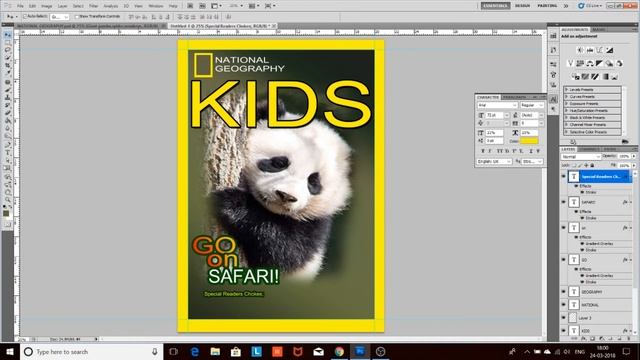Add a Black & White adjustment icon
Image resolution: width=640 pixels, height=360 pixels.
point(600,63)
